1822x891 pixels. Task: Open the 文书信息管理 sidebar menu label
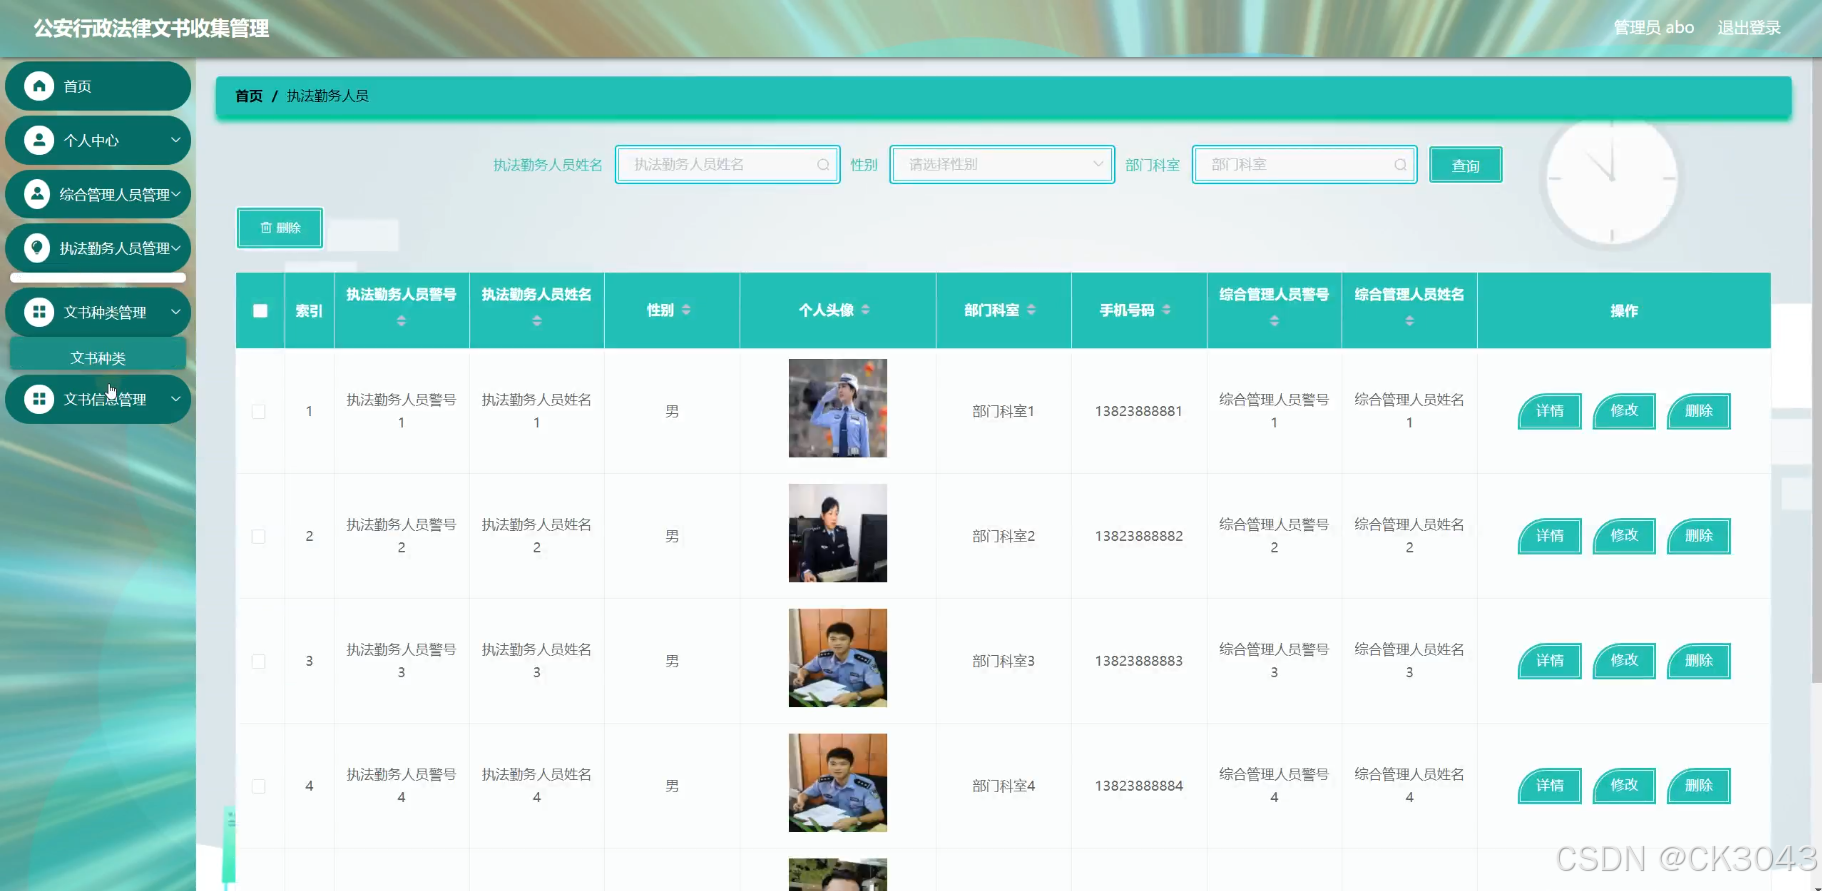tap(105, 400)
